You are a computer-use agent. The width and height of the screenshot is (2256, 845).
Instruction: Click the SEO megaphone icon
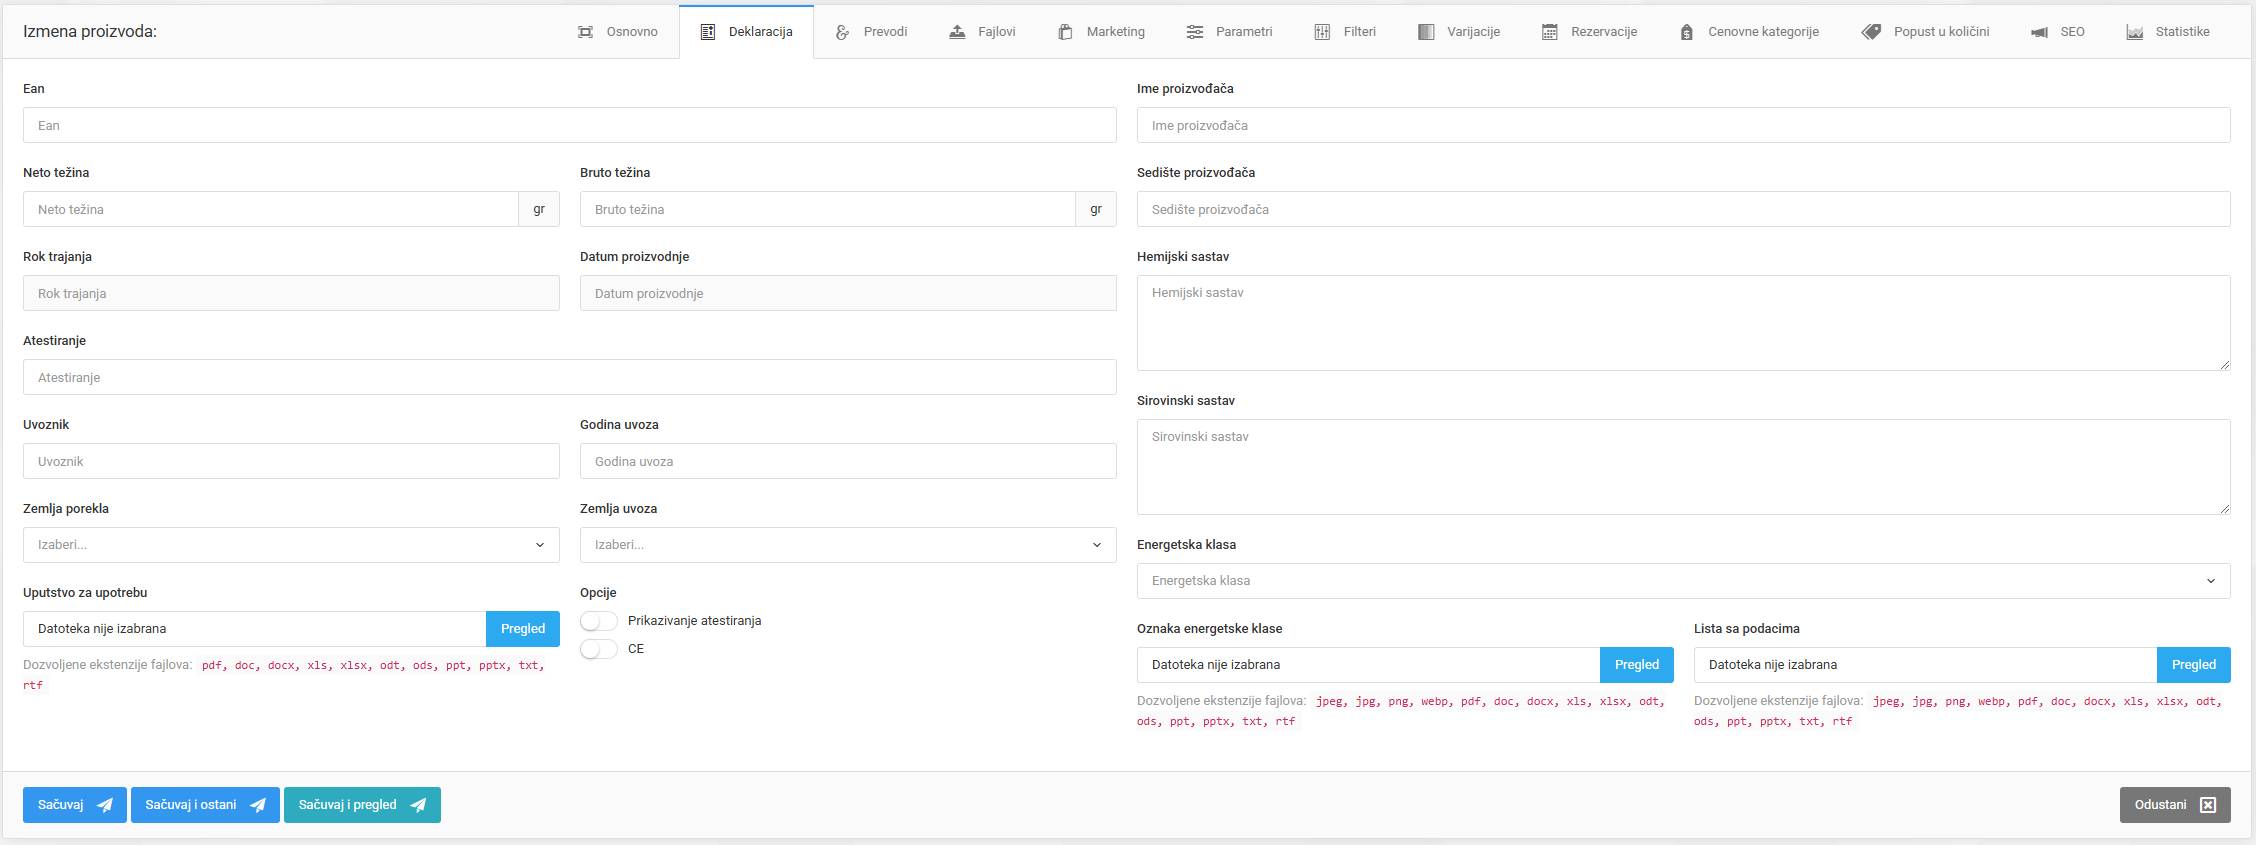pyautogui.click(x=2039, y=32)
